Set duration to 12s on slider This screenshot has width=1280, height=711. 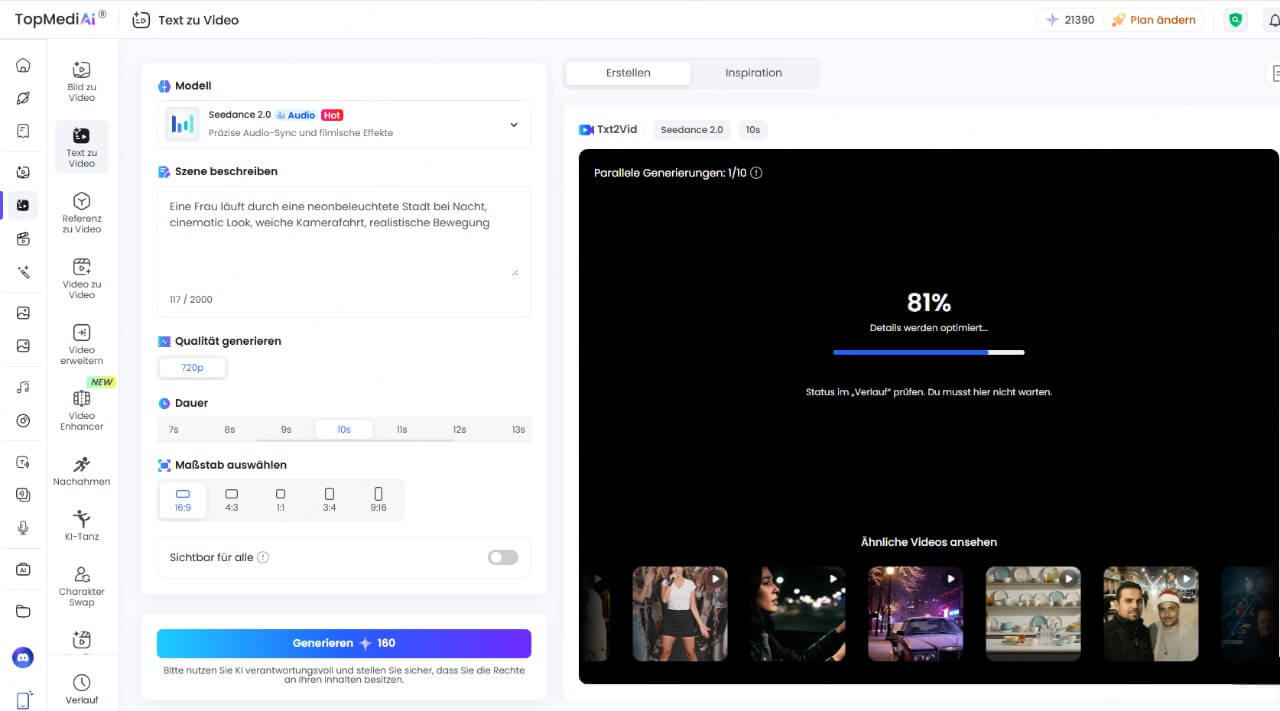tap(459, 429)
